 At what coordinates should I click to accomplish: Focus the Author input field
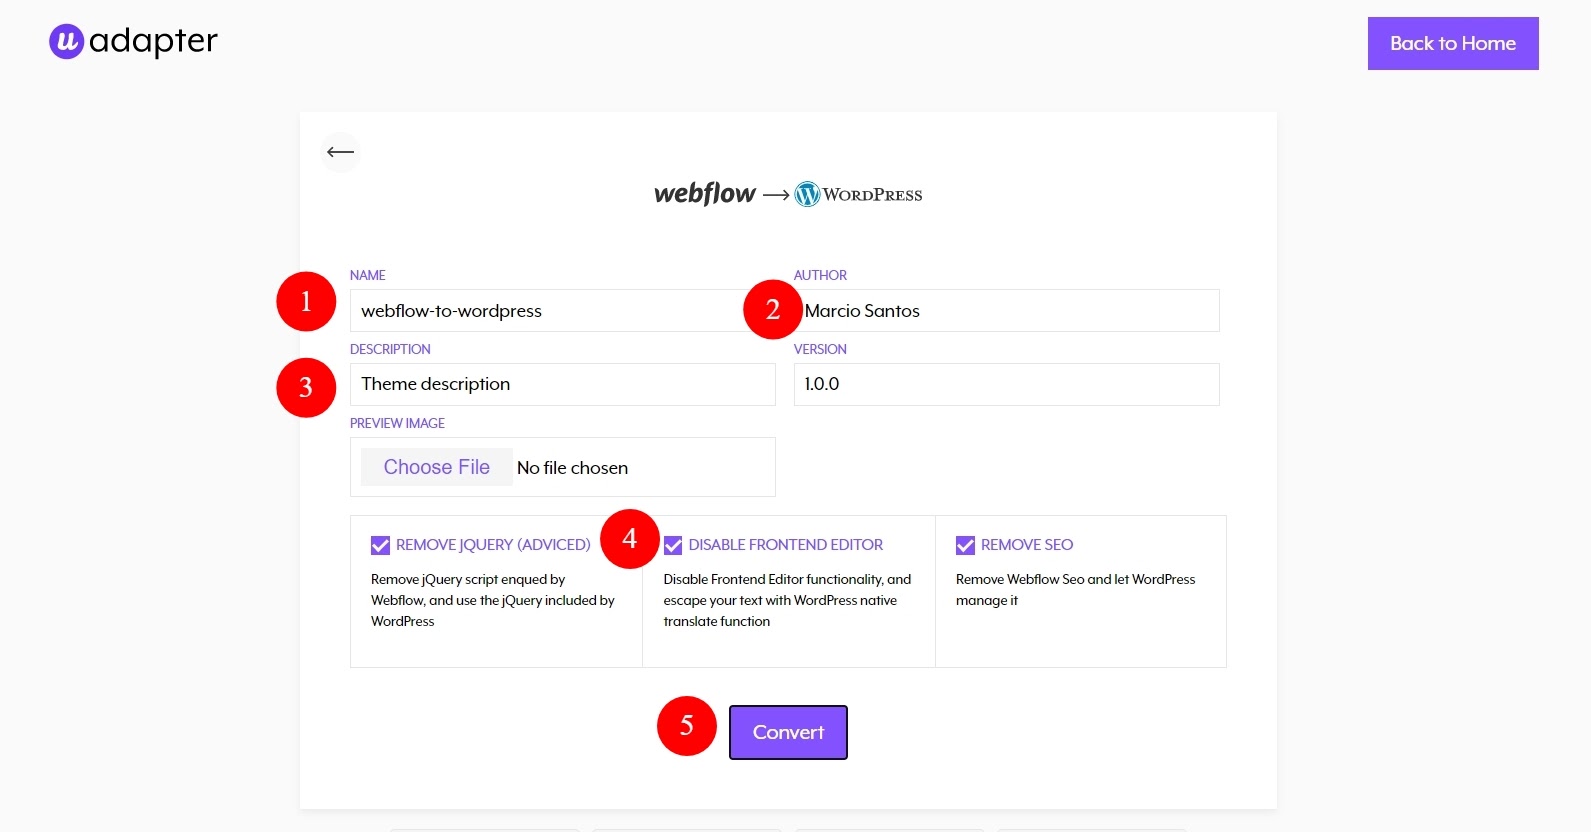(x=1006, y=311)
